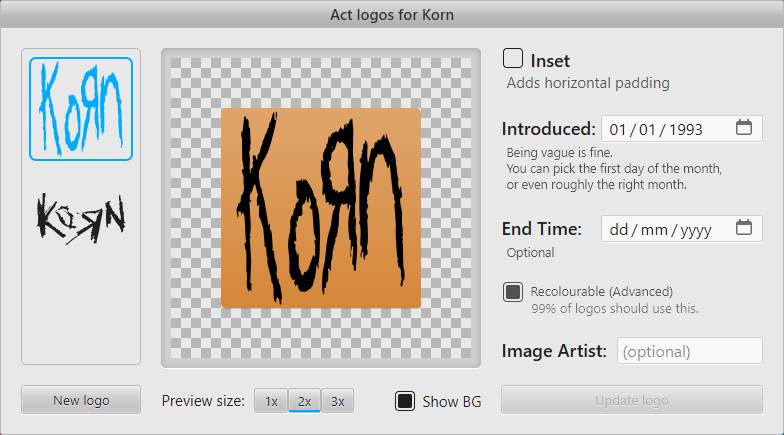The height and width of the screenshot is (435, 784).
Task: Click the orange Korn logo preview image
Action: click(321, 208)
